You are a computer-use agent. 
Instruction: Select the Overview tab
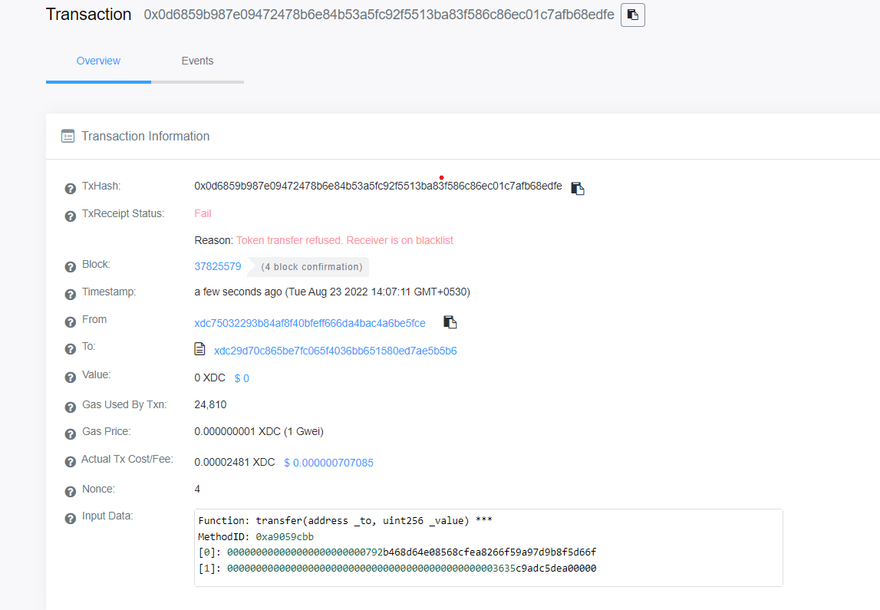click(98, 61)
